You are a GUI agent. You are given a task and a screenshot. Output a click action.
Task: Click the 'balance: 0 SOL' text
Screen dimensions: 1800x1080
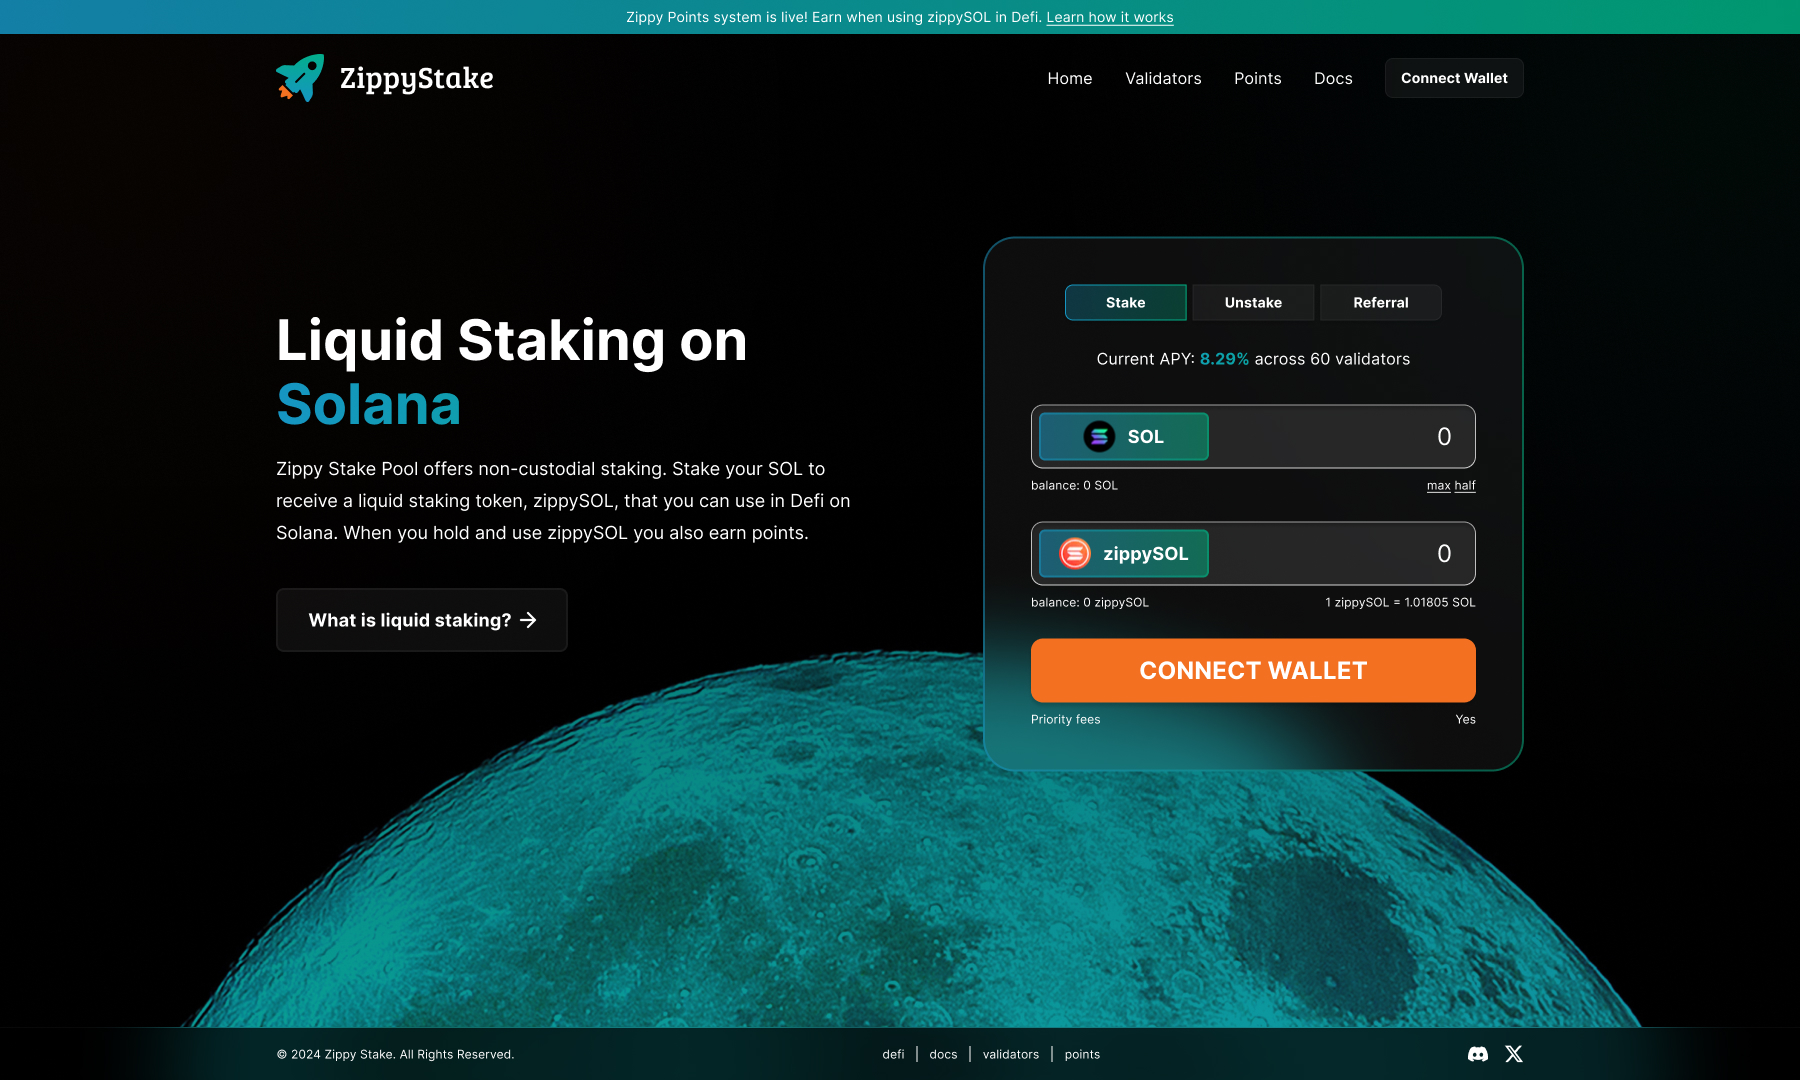coord(1074,486)
